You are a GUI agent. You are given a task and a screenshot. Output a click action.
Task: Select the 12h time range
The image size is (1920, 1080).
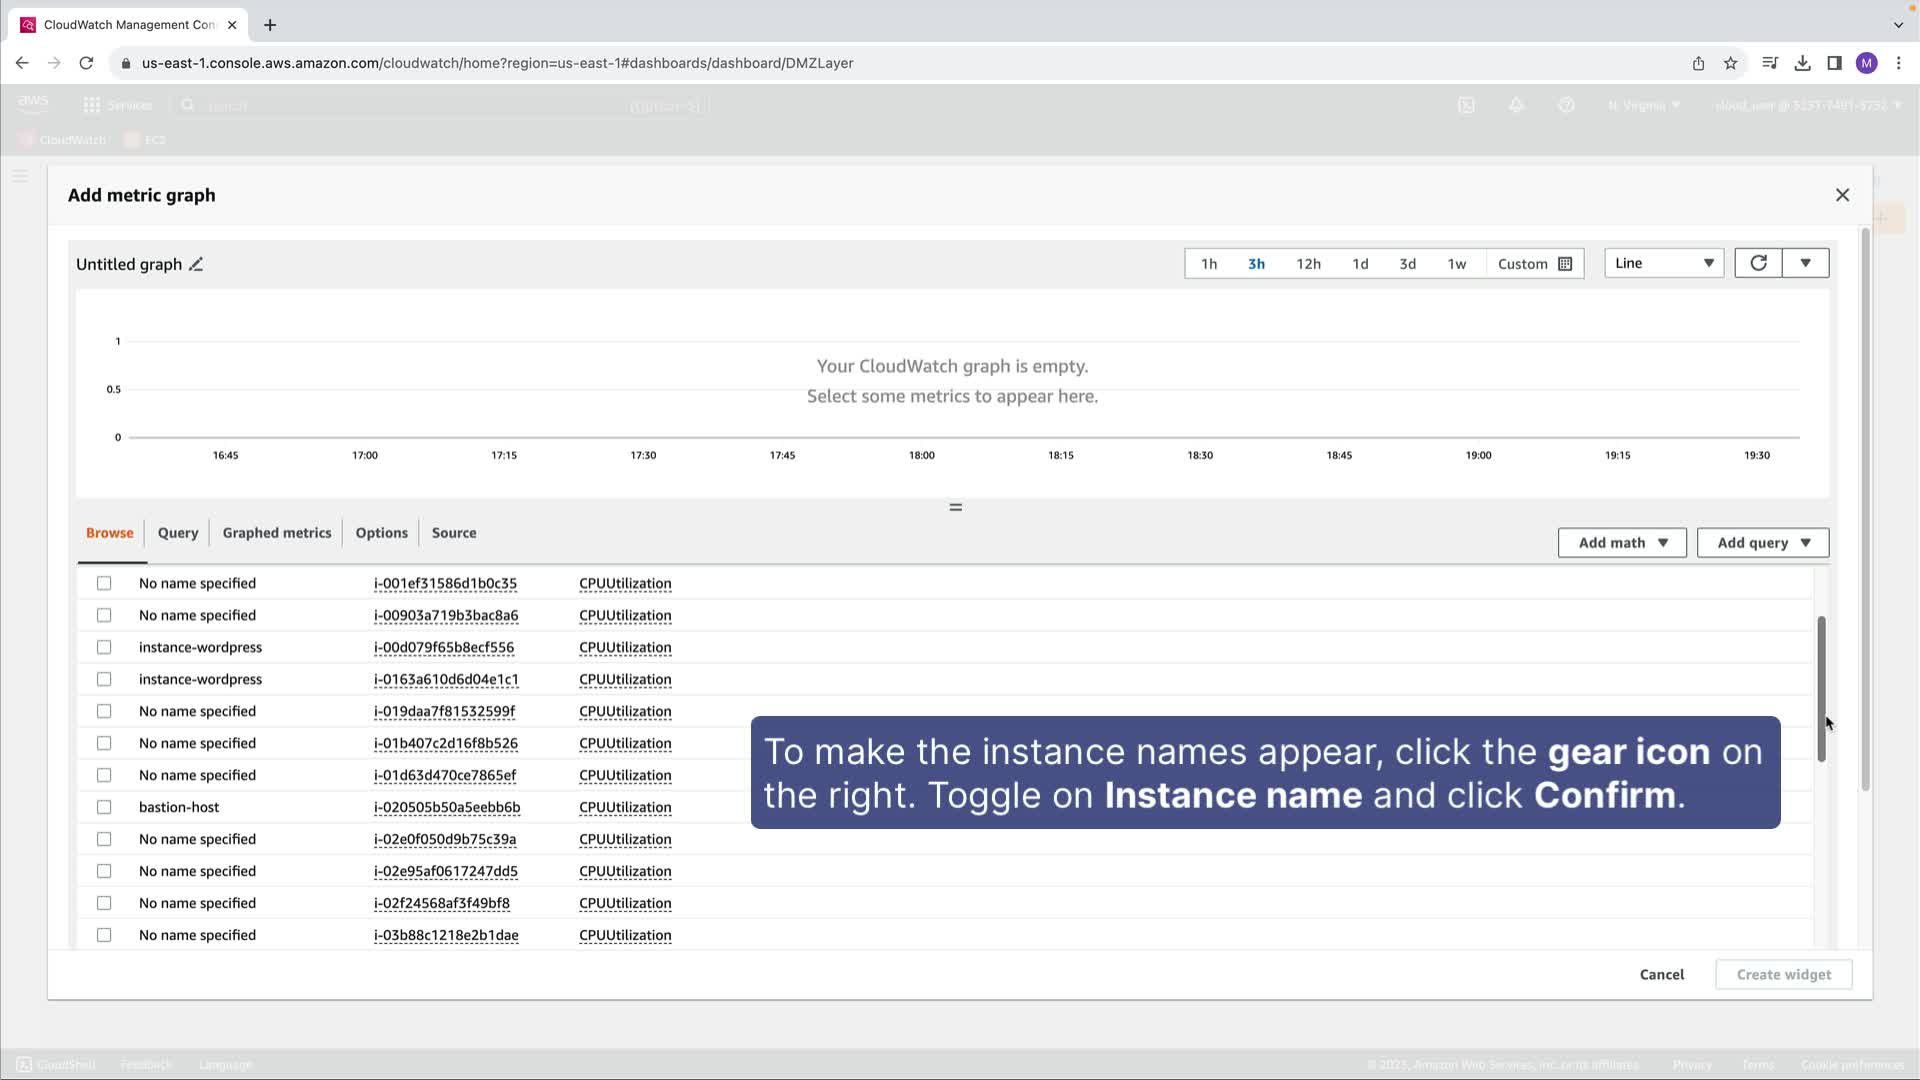click(x=1308, y=264)
